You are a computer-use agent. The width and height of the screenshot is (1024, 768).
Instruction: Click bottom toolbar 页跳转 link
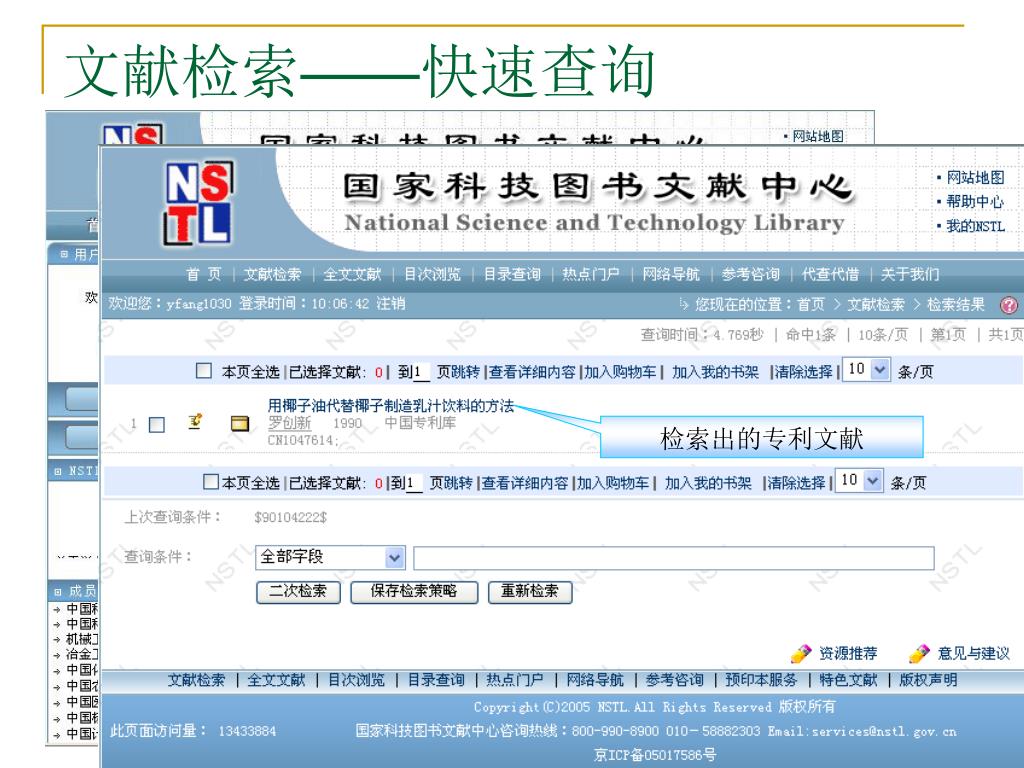tap(451, 483)
